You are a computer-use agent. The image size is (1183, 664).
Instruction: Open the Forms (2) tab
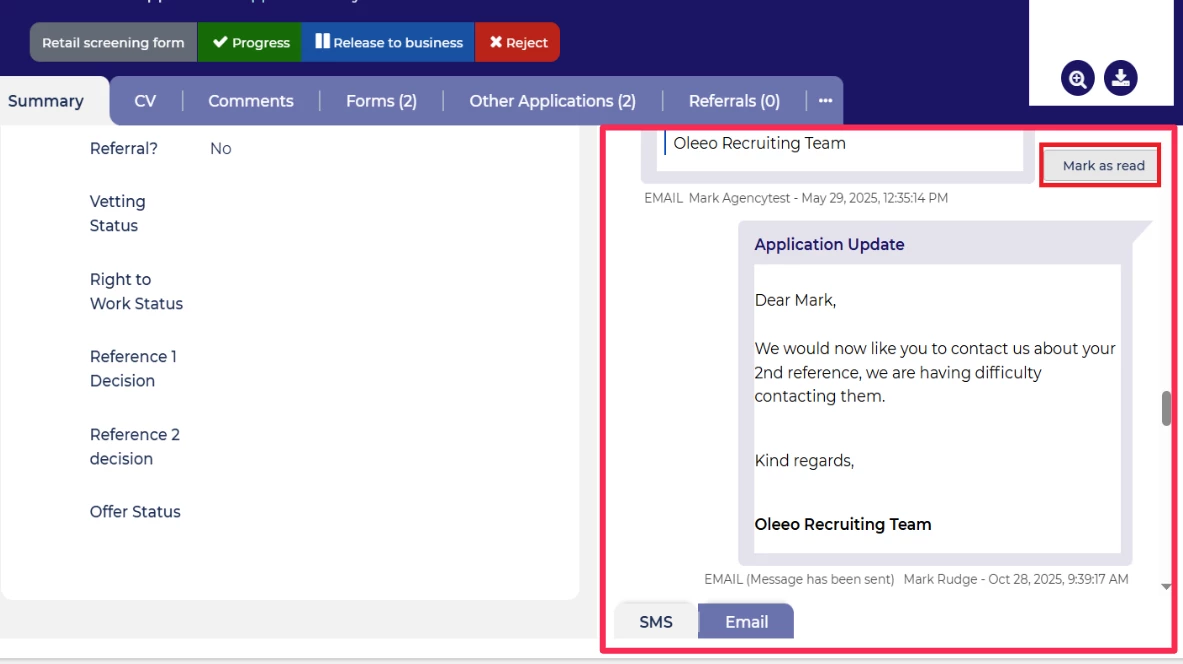(x=381, y=101)
